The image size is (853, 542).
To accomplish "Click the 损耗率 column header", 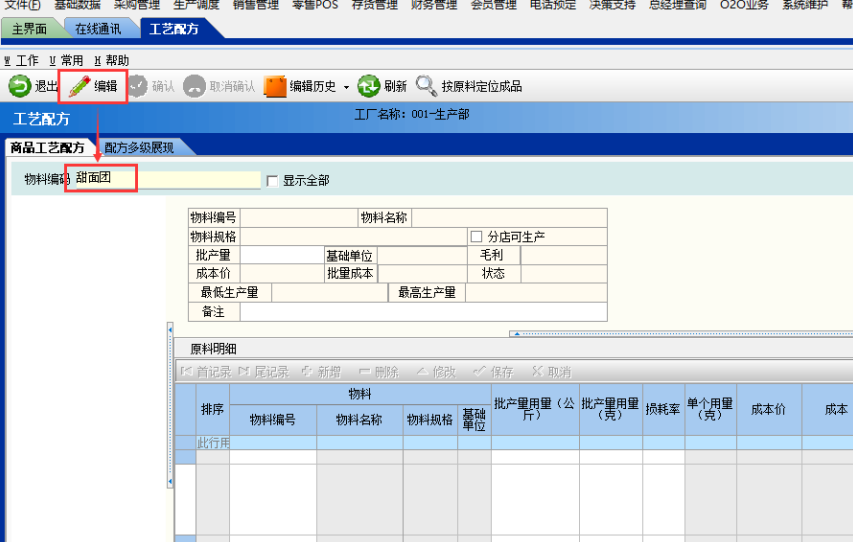I will click(x=663, y=409).
